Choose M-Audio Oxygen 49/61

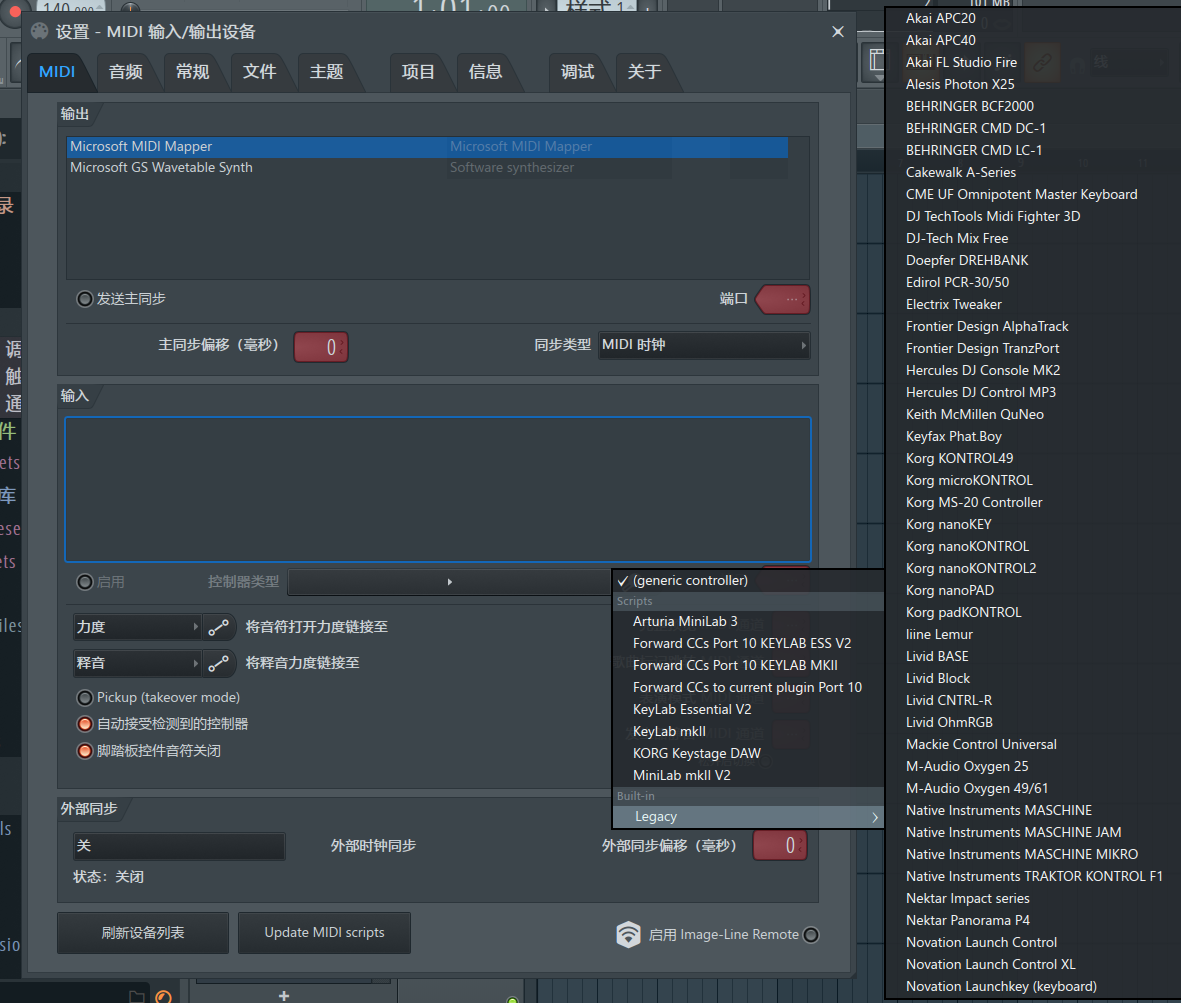click(x=1033, y=788)
